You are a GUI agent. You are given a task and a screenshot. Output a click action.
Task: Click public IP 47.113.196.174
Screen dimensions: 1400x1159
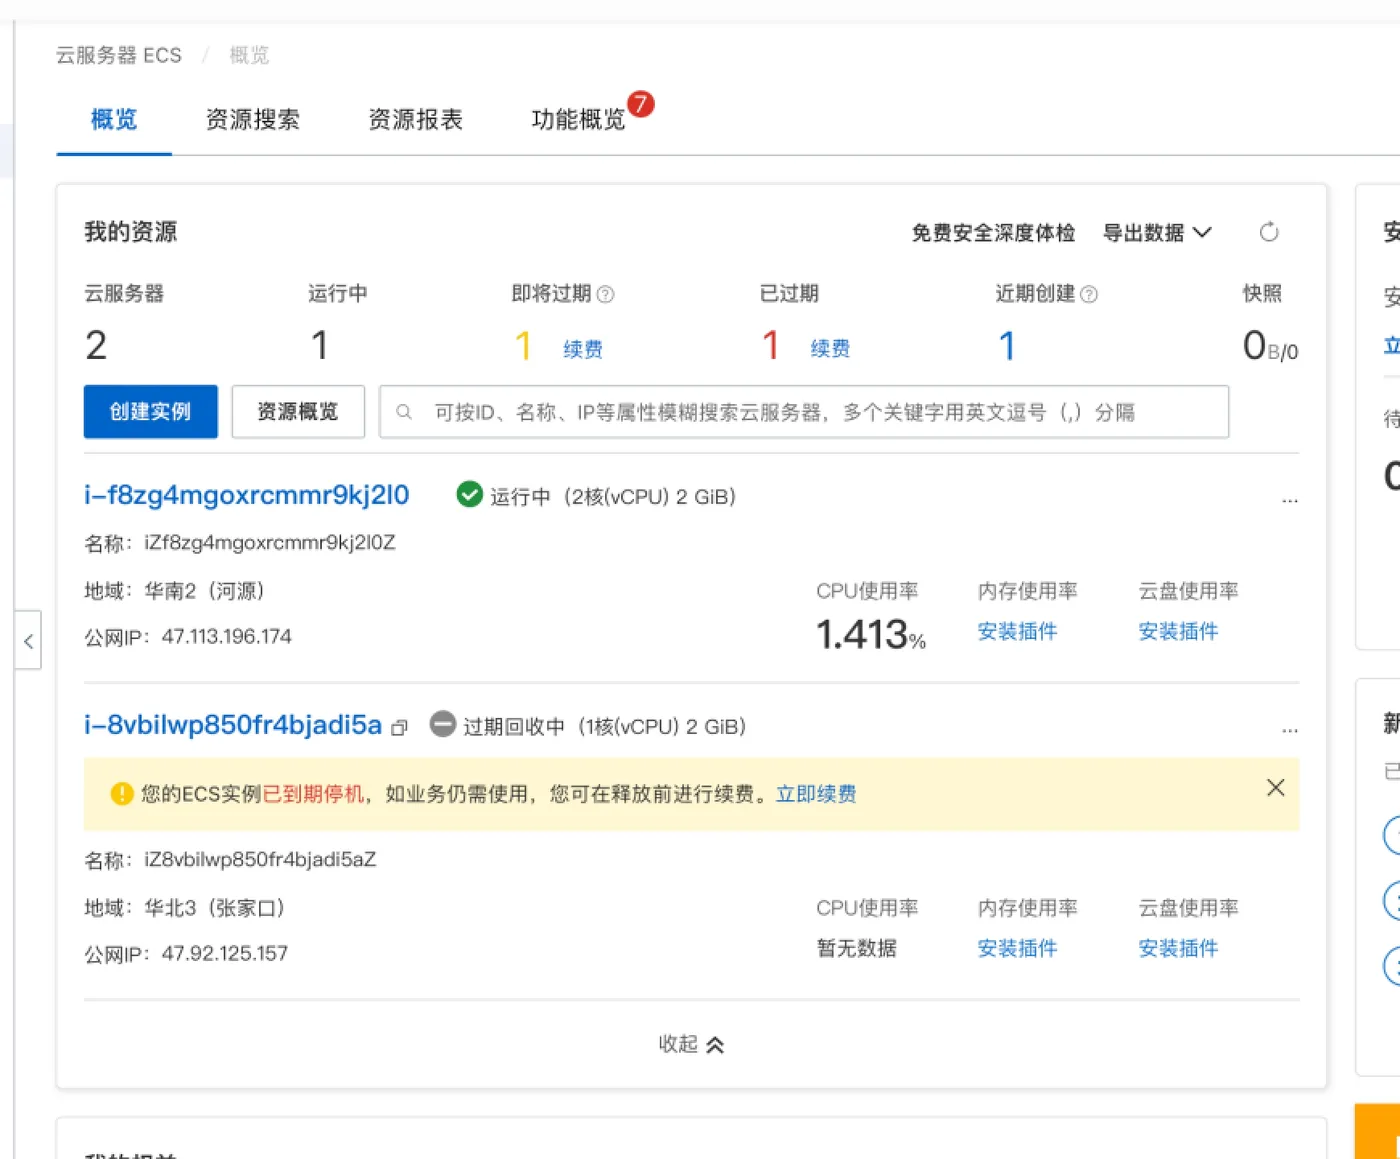coord(227,637)
